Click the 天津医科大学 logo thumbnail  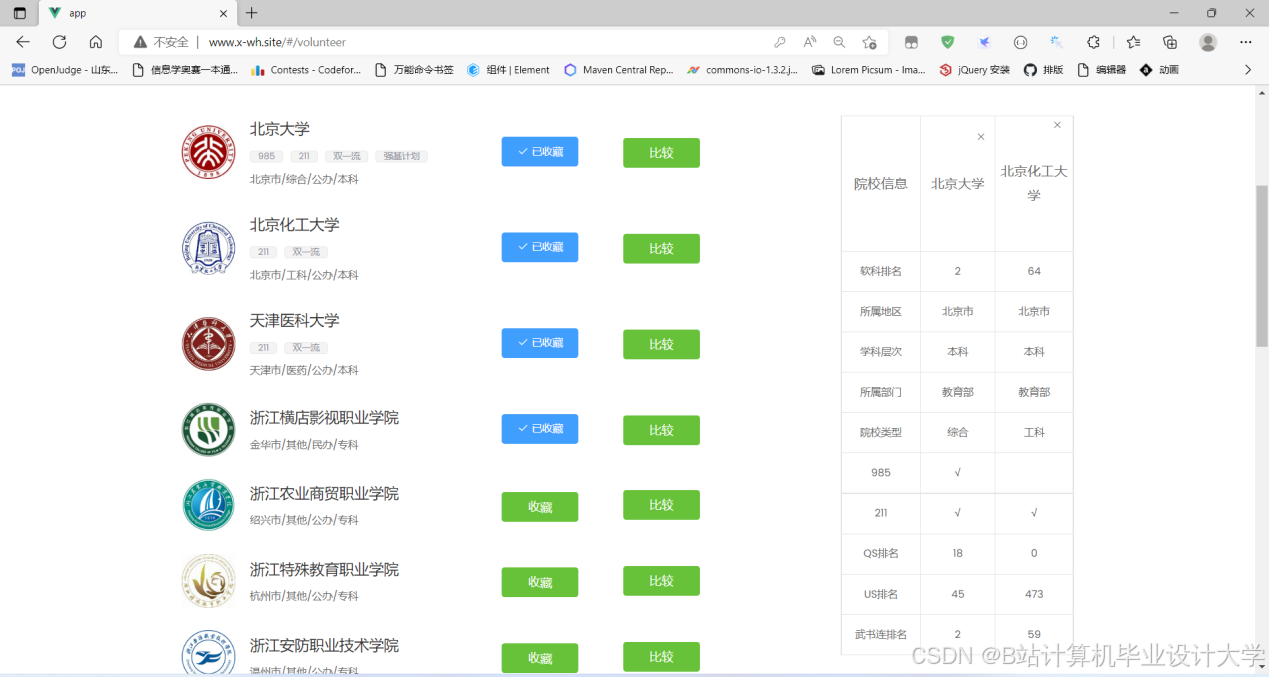click(x=208, y=344)
